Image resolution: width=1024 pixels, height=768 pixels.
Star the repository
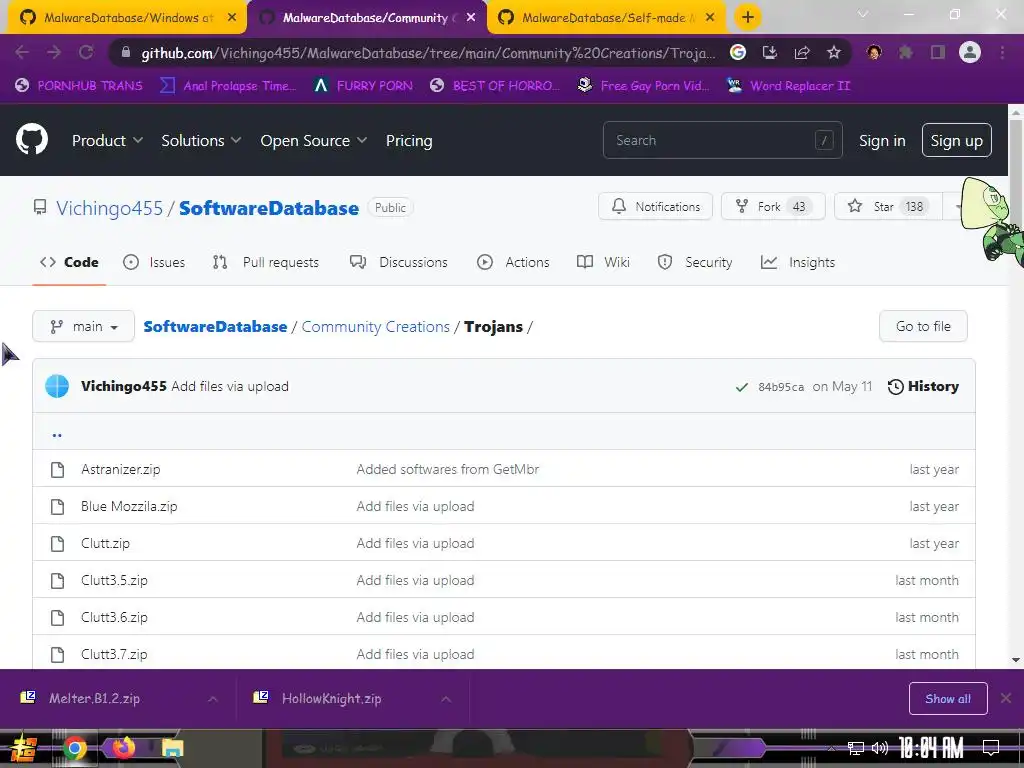[888, 207]
